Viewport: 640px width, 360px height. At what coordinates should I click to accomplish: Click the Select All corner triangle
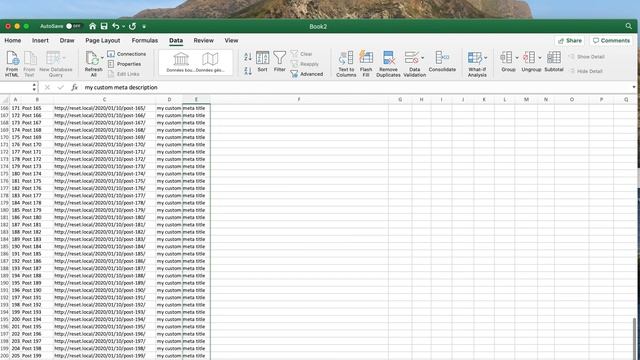click(5, 100)
